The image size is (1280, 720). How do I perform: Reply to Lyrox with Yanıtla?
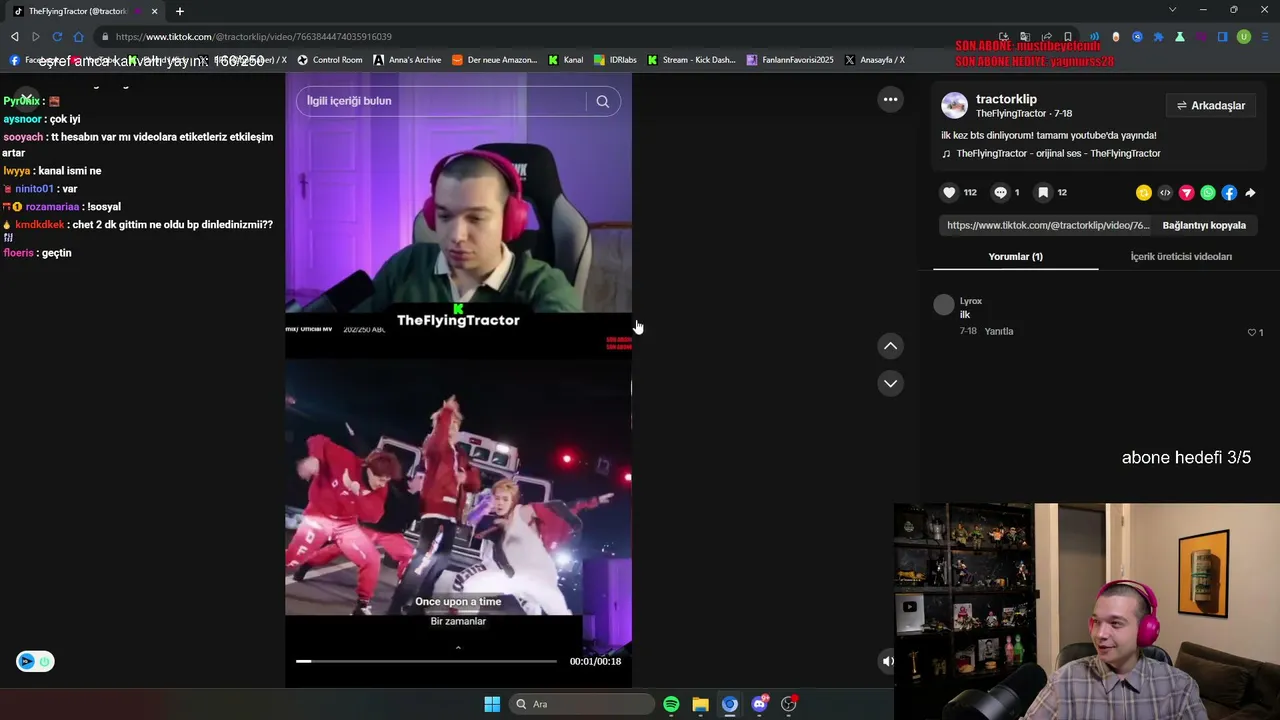point(999,331)
